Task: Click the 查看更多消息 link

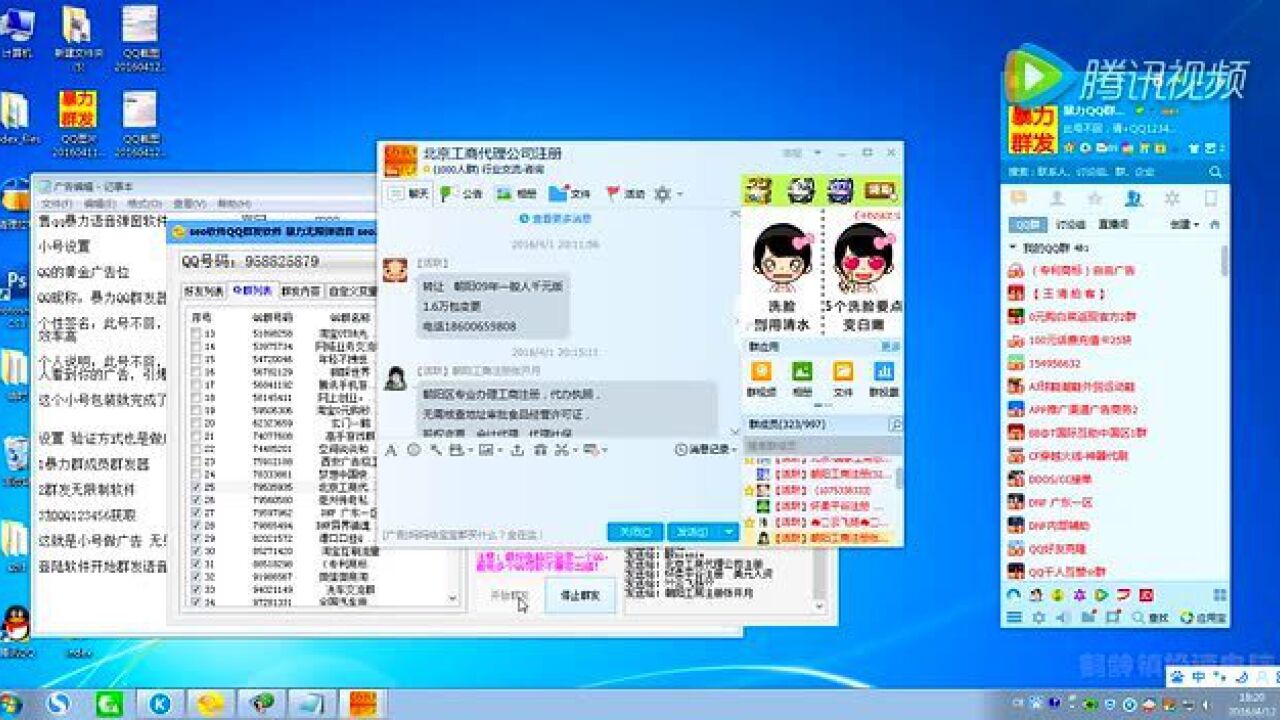Action: tap(555, 218)
